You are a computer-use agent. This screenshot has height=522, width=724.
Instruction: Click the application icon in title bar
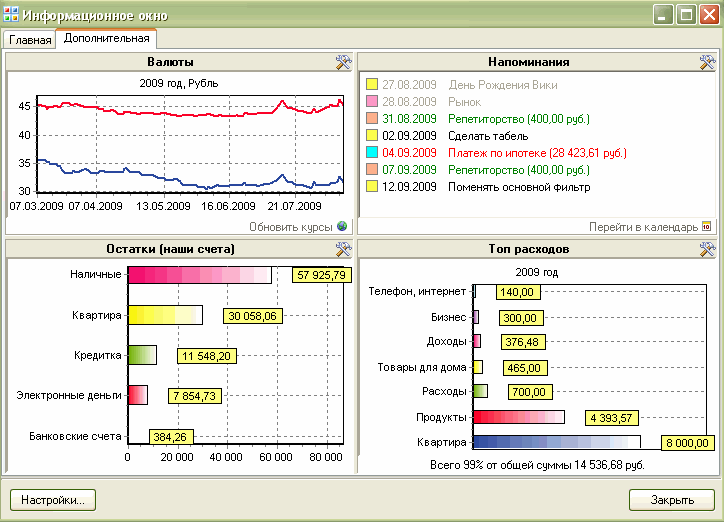(12, 16)
